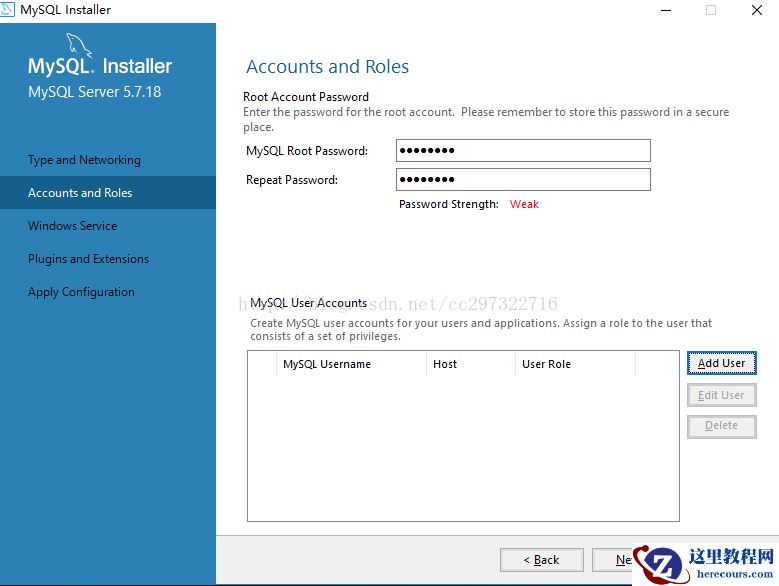Go back with the Back button

(542, 560)
